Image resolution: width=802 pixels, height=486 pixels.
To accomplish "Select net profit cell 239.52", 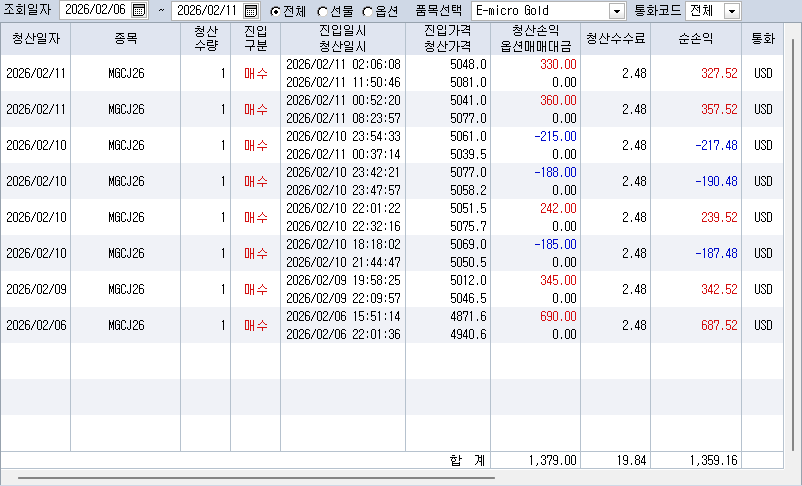I will point(719,217).
